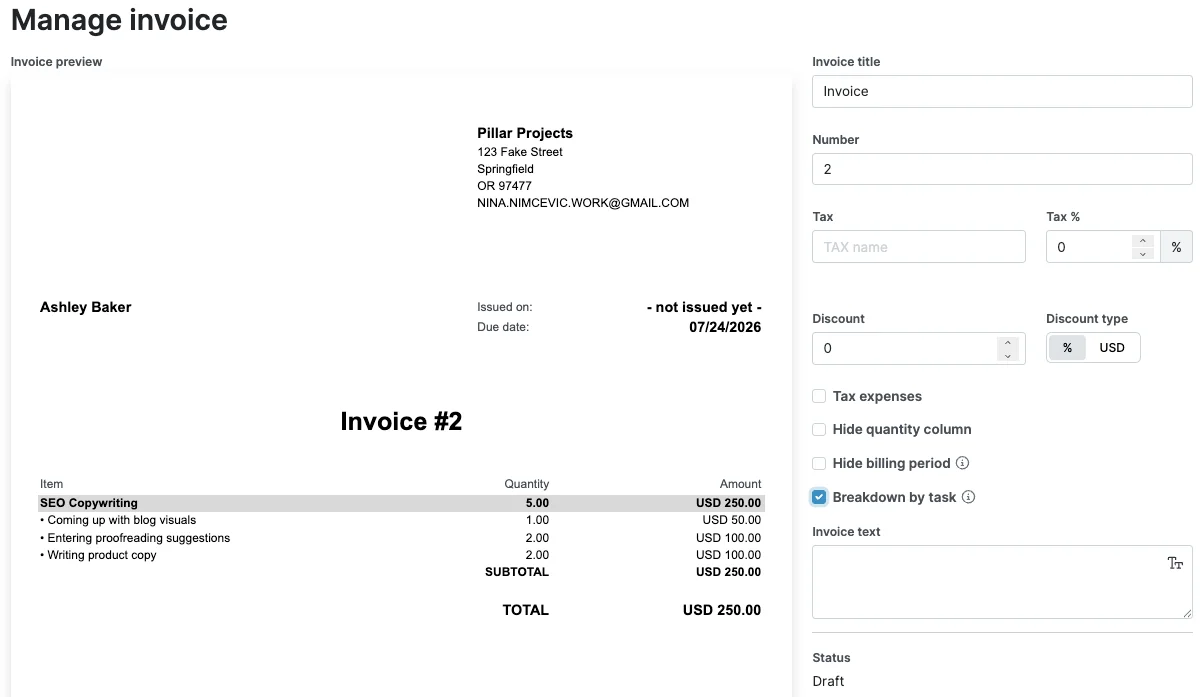Click the Amount column header

click(740, 484)
